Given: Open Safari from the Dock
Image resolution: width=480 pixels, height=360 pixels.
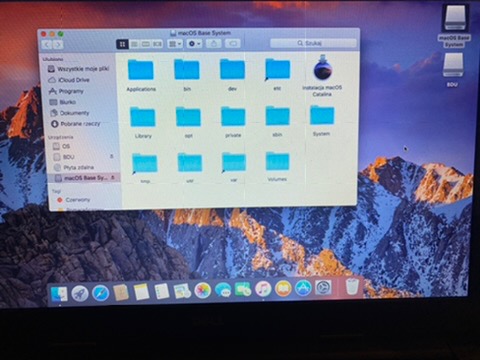Looking at the screenshot, I should 100,293.
